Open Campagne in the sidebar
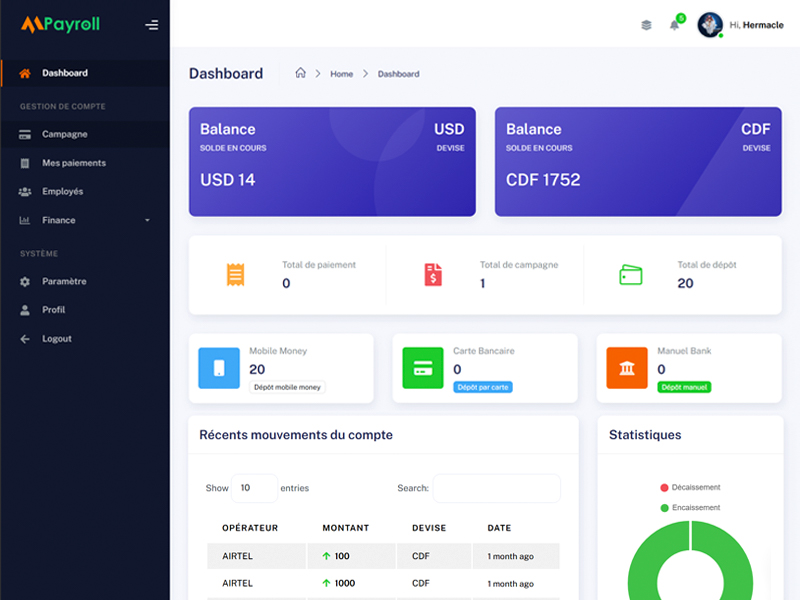Viewport: 800px width, 600px height. click(x=64, y=134)
